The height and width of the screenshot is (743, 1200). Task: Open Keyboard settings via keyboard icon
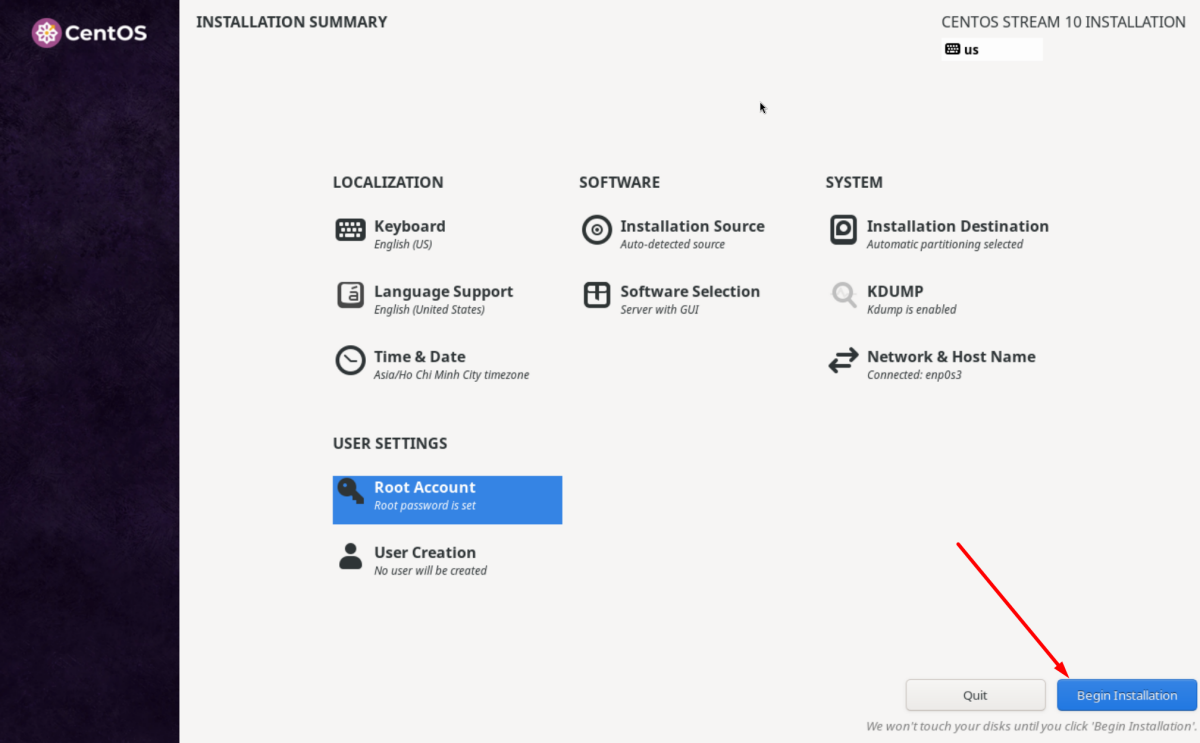click(x=350, y=230)
